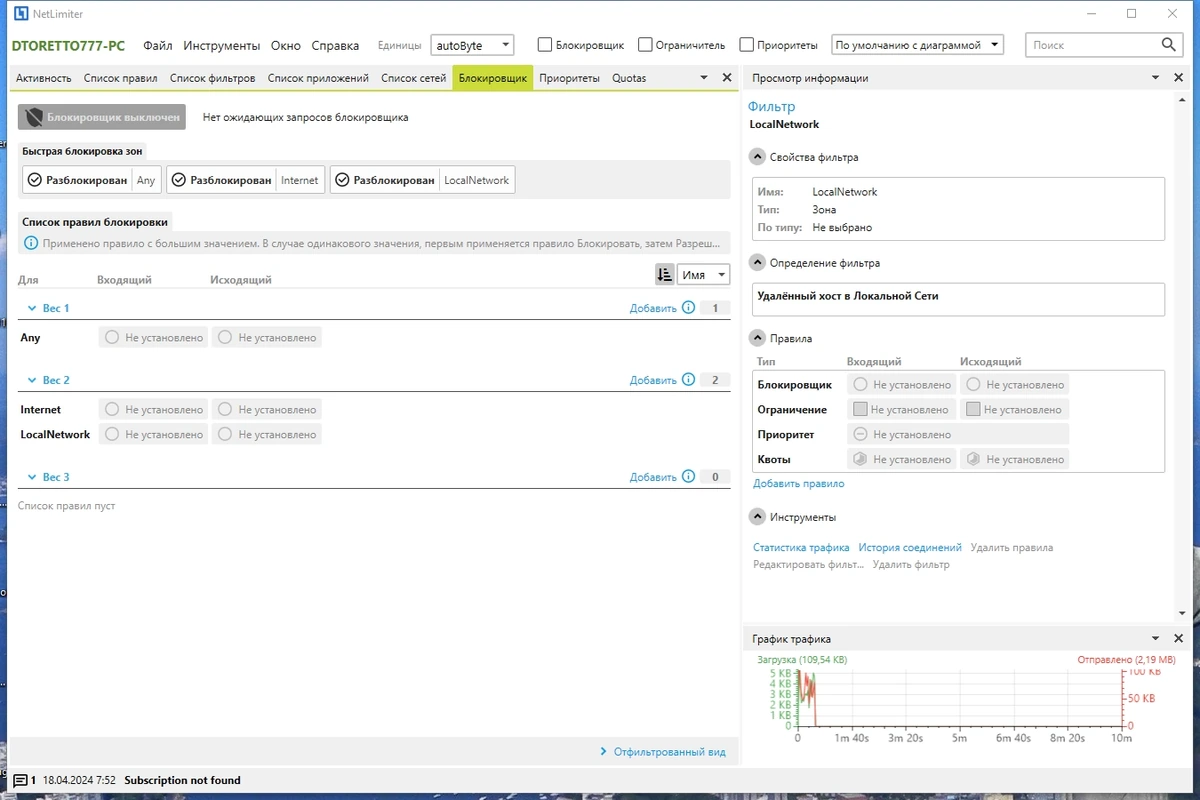The image size is (1200, 800).
Task: Open the По умолчанию с диаграммой dropdown
Action: click(917, 45)
